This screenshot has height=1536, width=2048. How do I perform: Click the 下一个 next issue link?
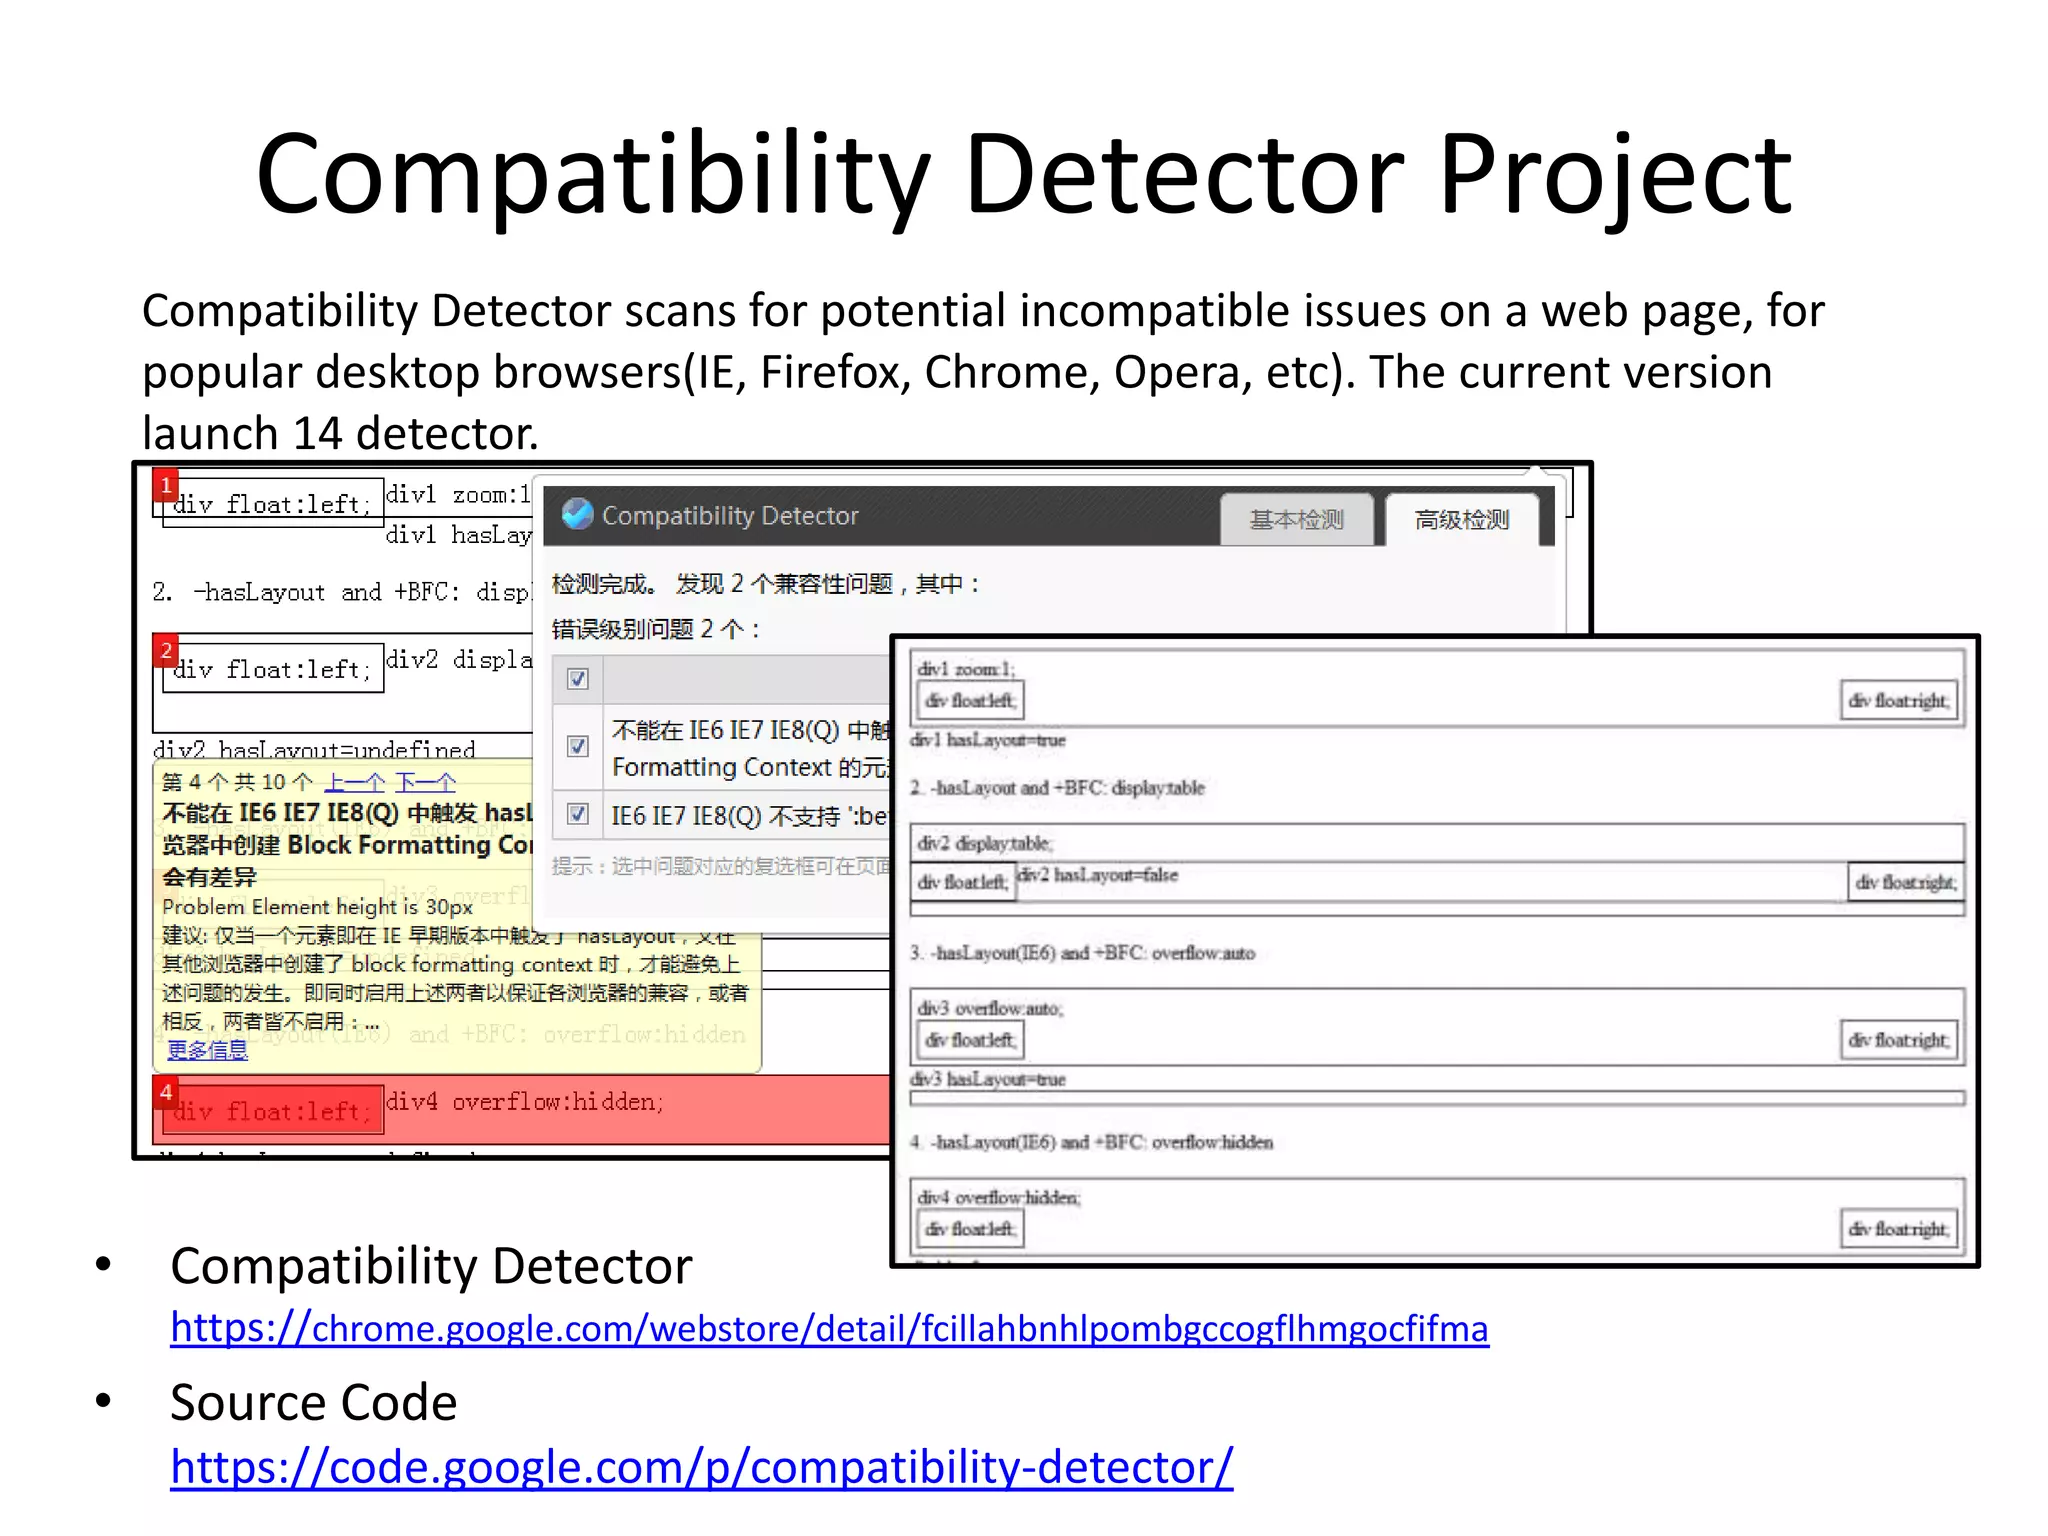click(x=425, y=782)
